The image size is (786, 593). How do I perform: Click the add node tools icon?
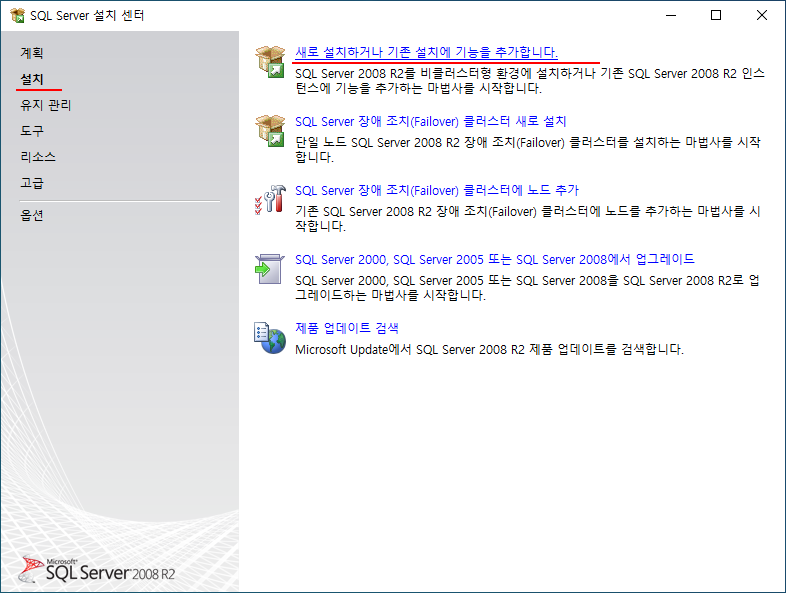coord(270,199)
